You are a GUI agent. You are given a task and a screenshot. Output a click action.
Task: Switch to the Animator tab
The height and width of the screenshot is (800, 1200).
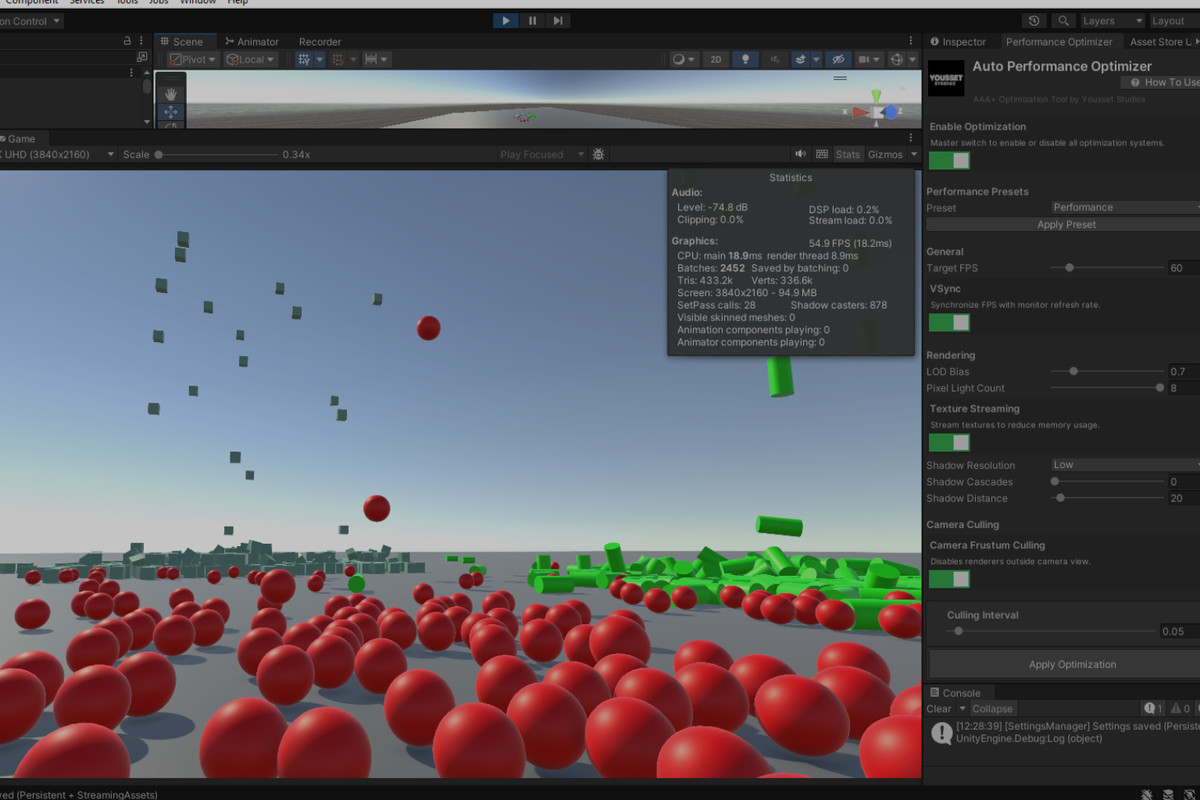click(x=251, y=41)
